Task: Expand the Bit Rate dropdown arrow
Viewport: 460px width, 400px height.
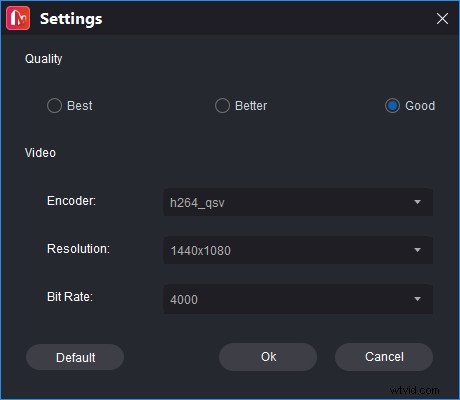Action: click(x=417, y=299)
